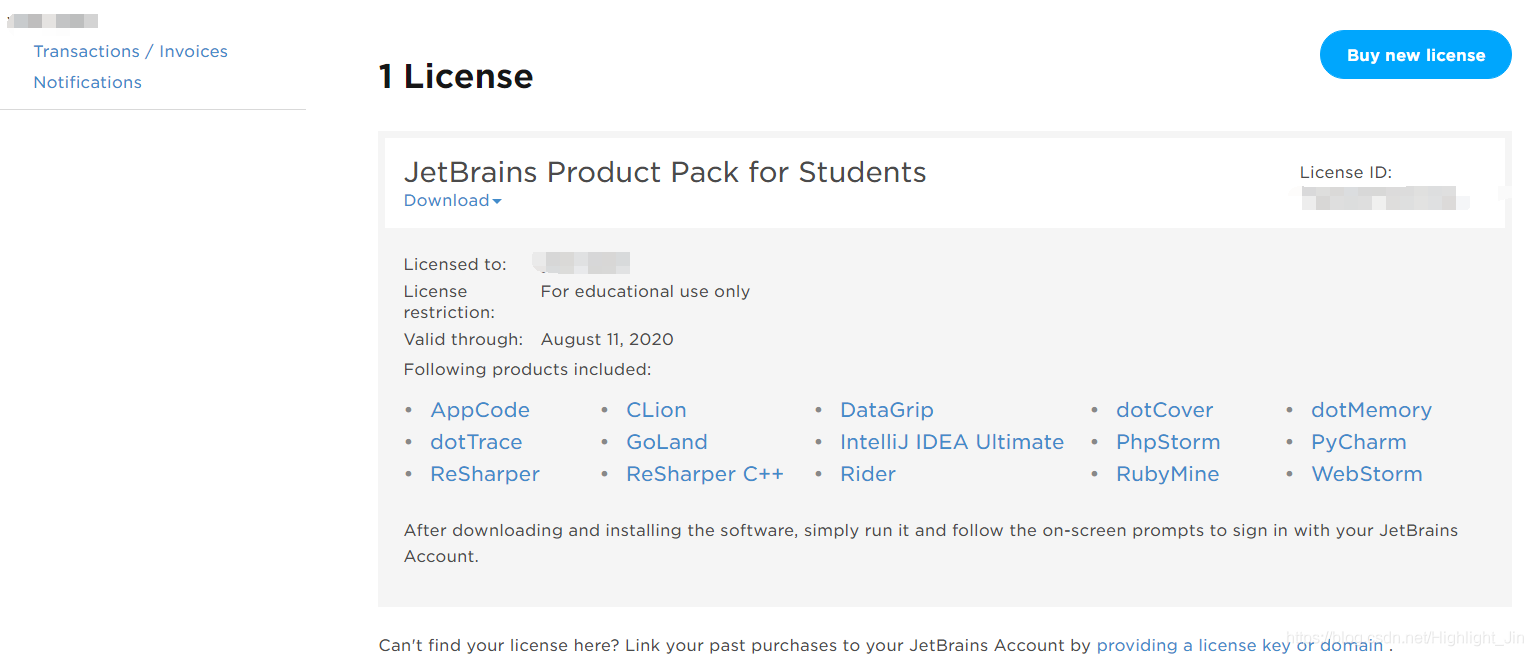Go to the Rider link

[868, 474]
